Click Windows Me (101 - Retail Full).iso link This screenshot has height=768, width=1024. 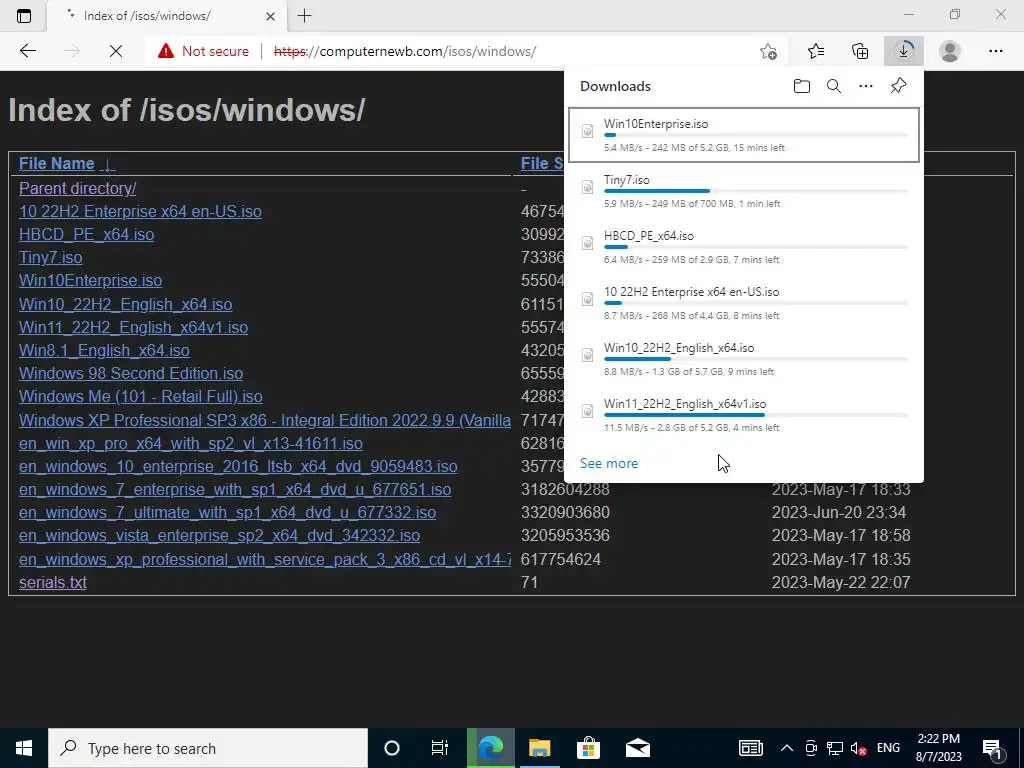(140, 396)
